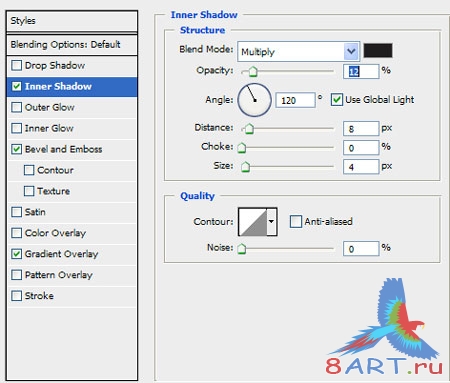Check the Texture sub-option checkbox
Image resolution: width=450 pixels, height=383 pixels.
[29, 191]
